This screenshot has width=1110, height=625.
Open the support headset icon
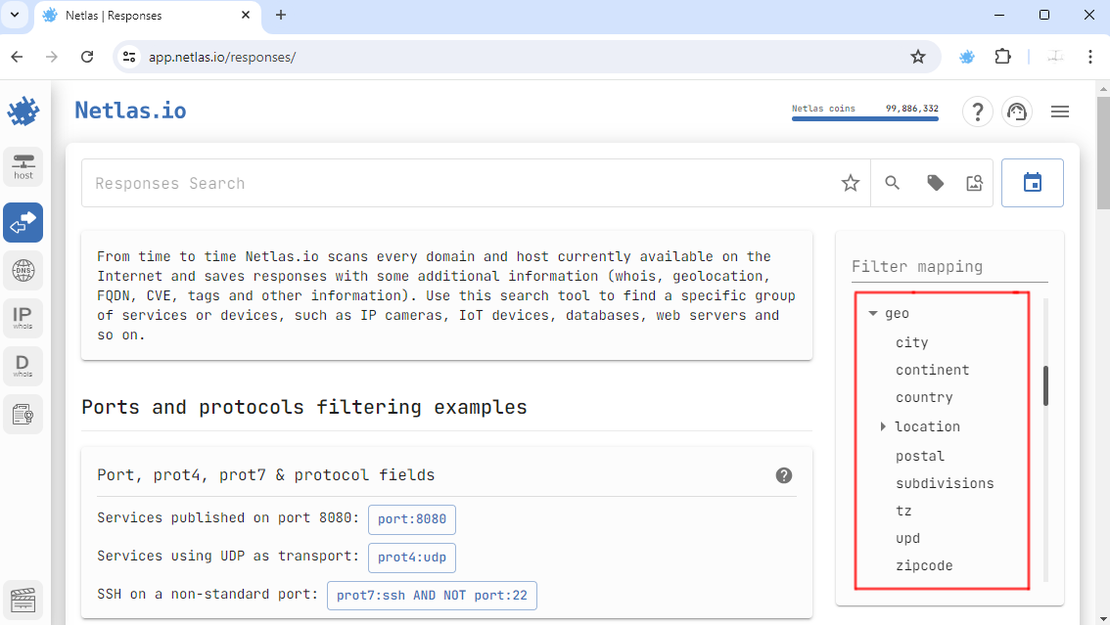1017,111
